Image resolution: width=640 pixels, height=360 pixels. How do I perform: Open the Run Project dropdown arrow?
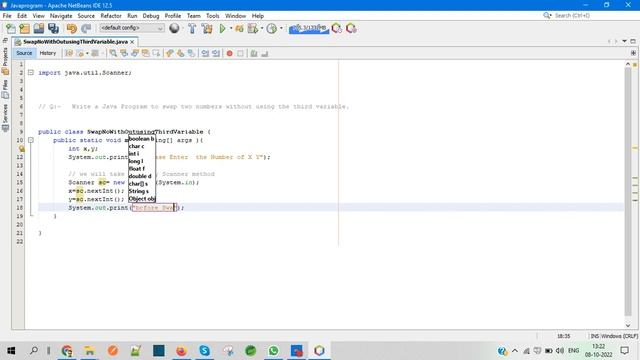pos(231,28)
